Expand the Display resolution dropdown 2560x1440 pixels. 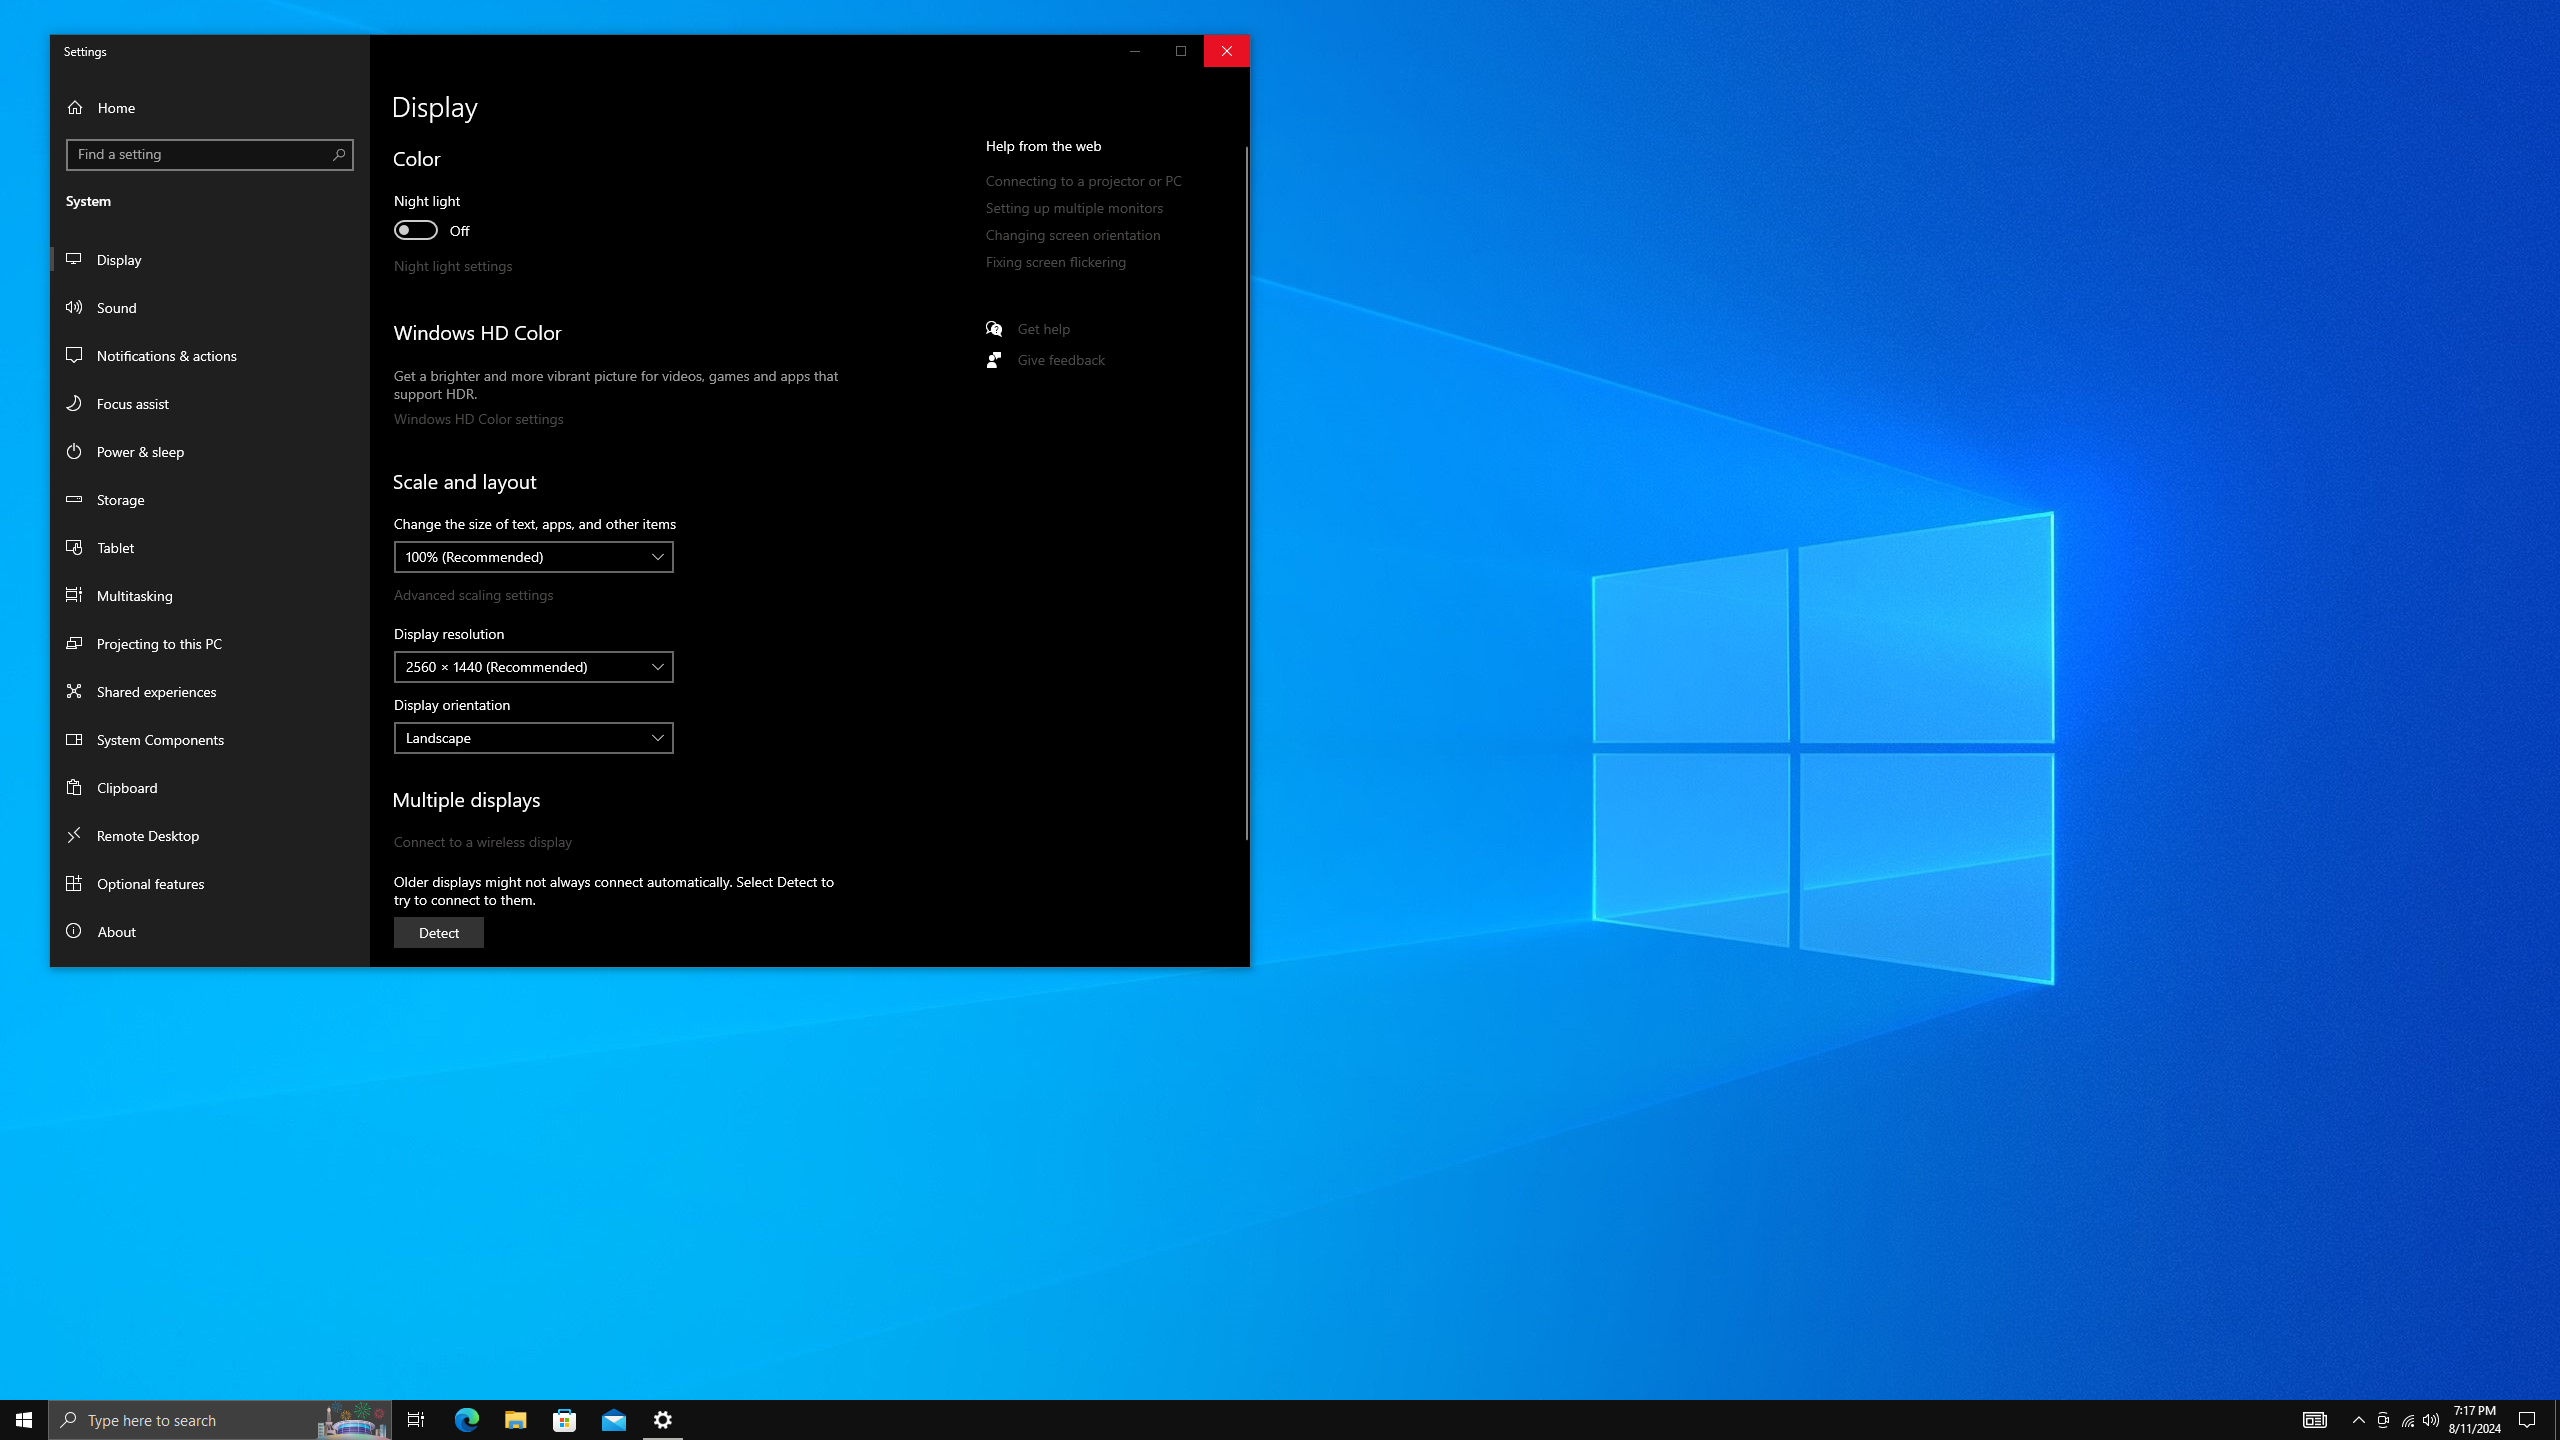533,667
